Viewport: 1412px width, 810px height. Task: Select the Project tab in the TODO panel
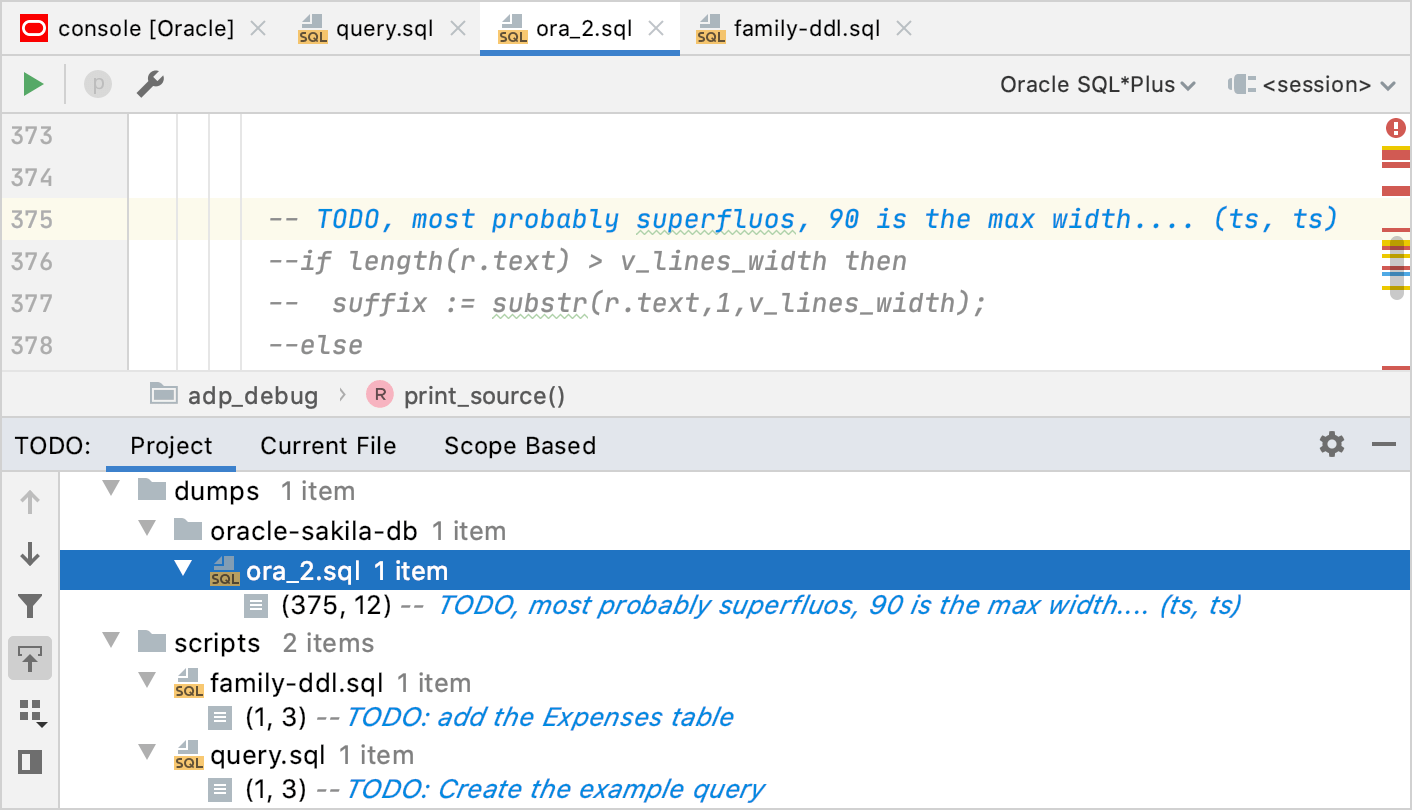coord(171,446)
